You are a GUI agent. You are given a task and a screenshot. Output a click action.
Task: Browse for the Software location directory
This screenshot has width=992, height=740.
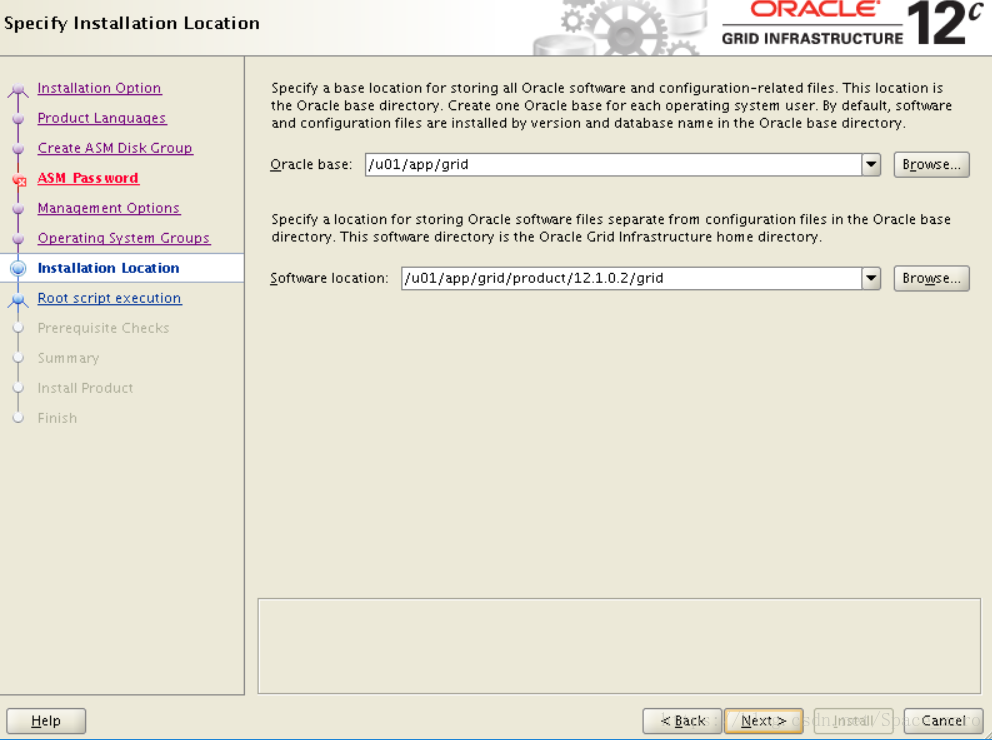coord(931,278)
